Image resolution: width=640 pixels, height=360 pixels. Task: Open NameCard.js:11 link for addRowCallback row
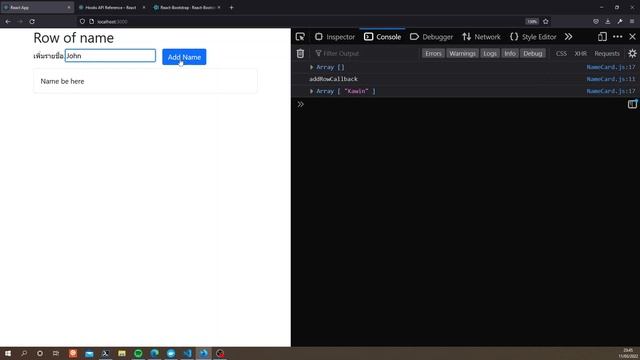click(x=611, y=79)
